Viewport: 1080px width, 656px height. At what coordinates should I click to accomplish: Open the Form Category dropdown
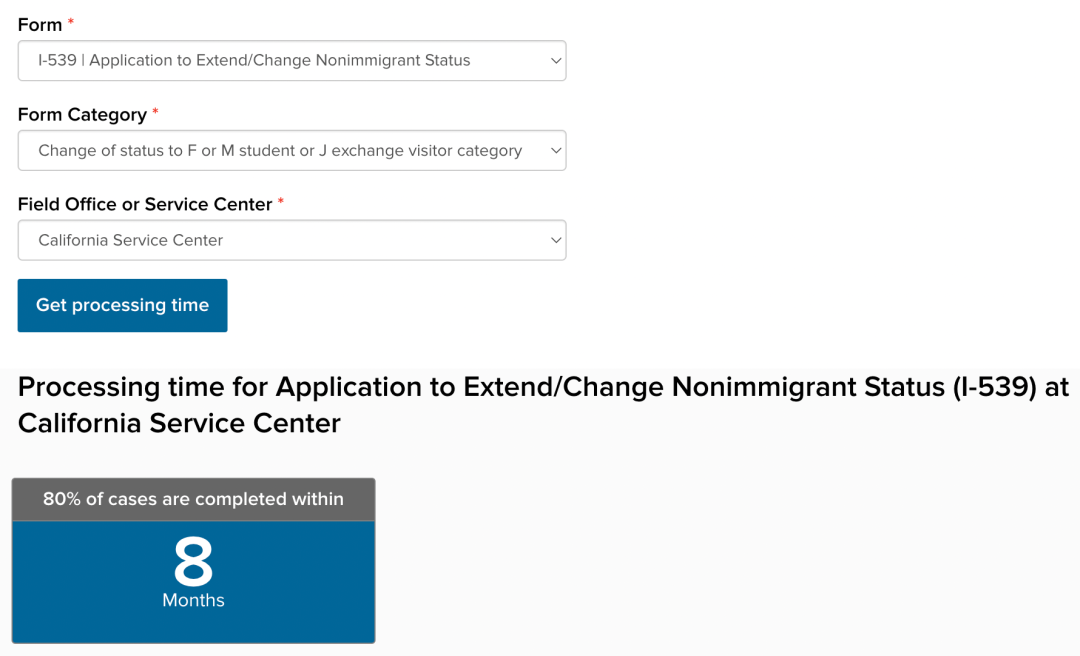291,151
